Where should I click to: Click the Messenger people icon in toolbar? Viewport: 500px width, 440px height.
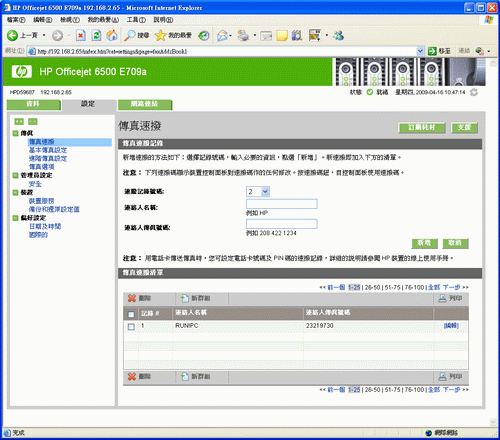[x=339, y=35]
